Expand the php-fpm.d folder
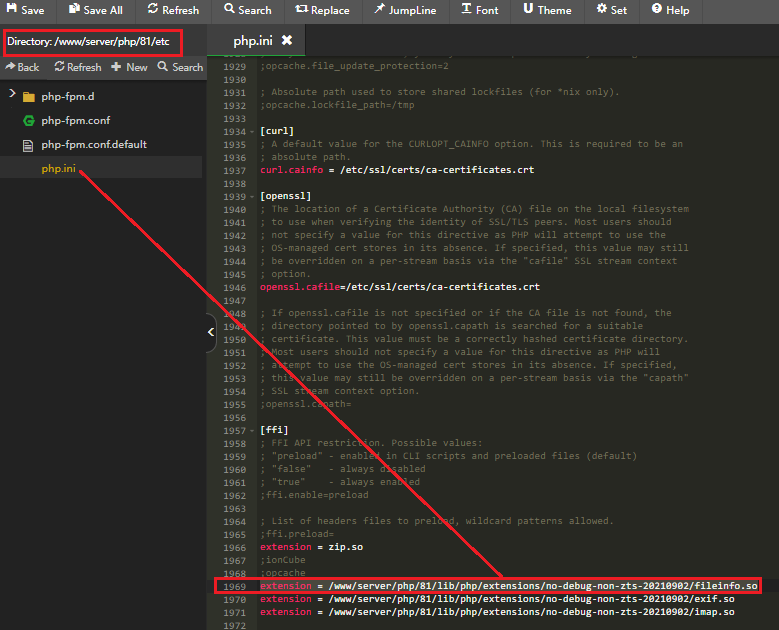779x630 pixels. click(x=12, y=95)
